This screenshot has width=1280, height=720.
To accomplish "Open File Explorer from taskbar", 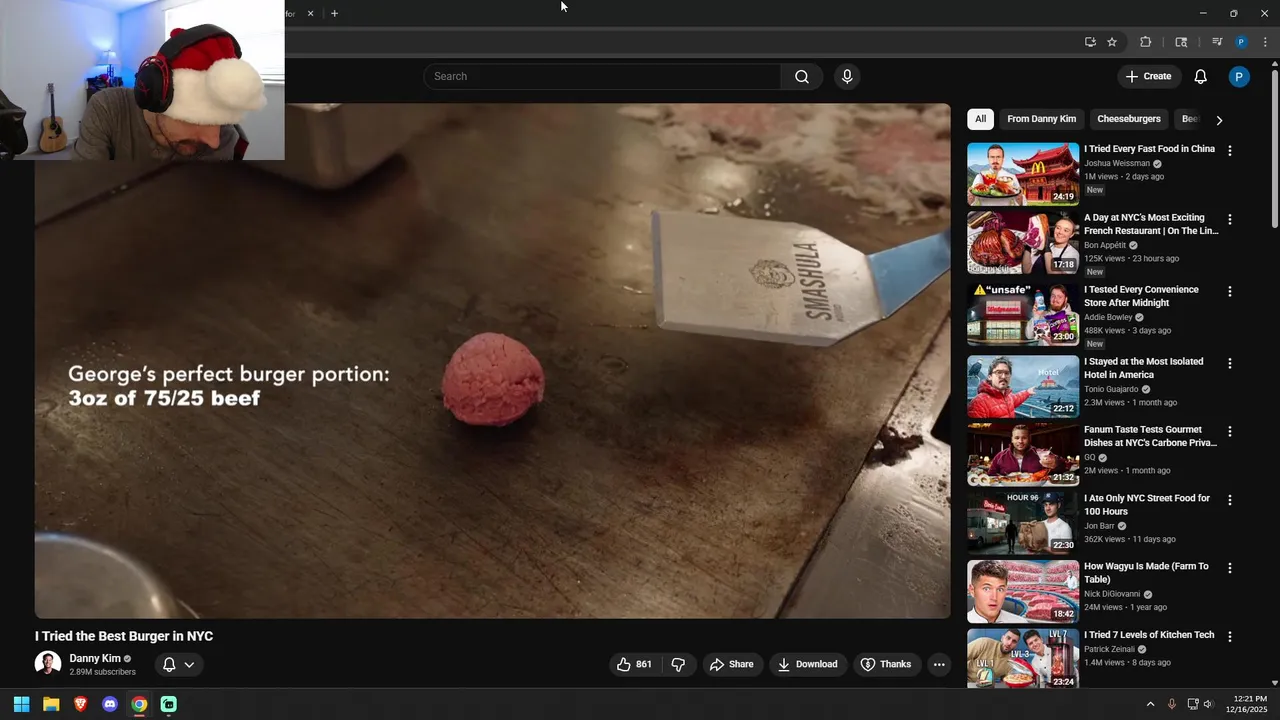I will click(51, 704).
